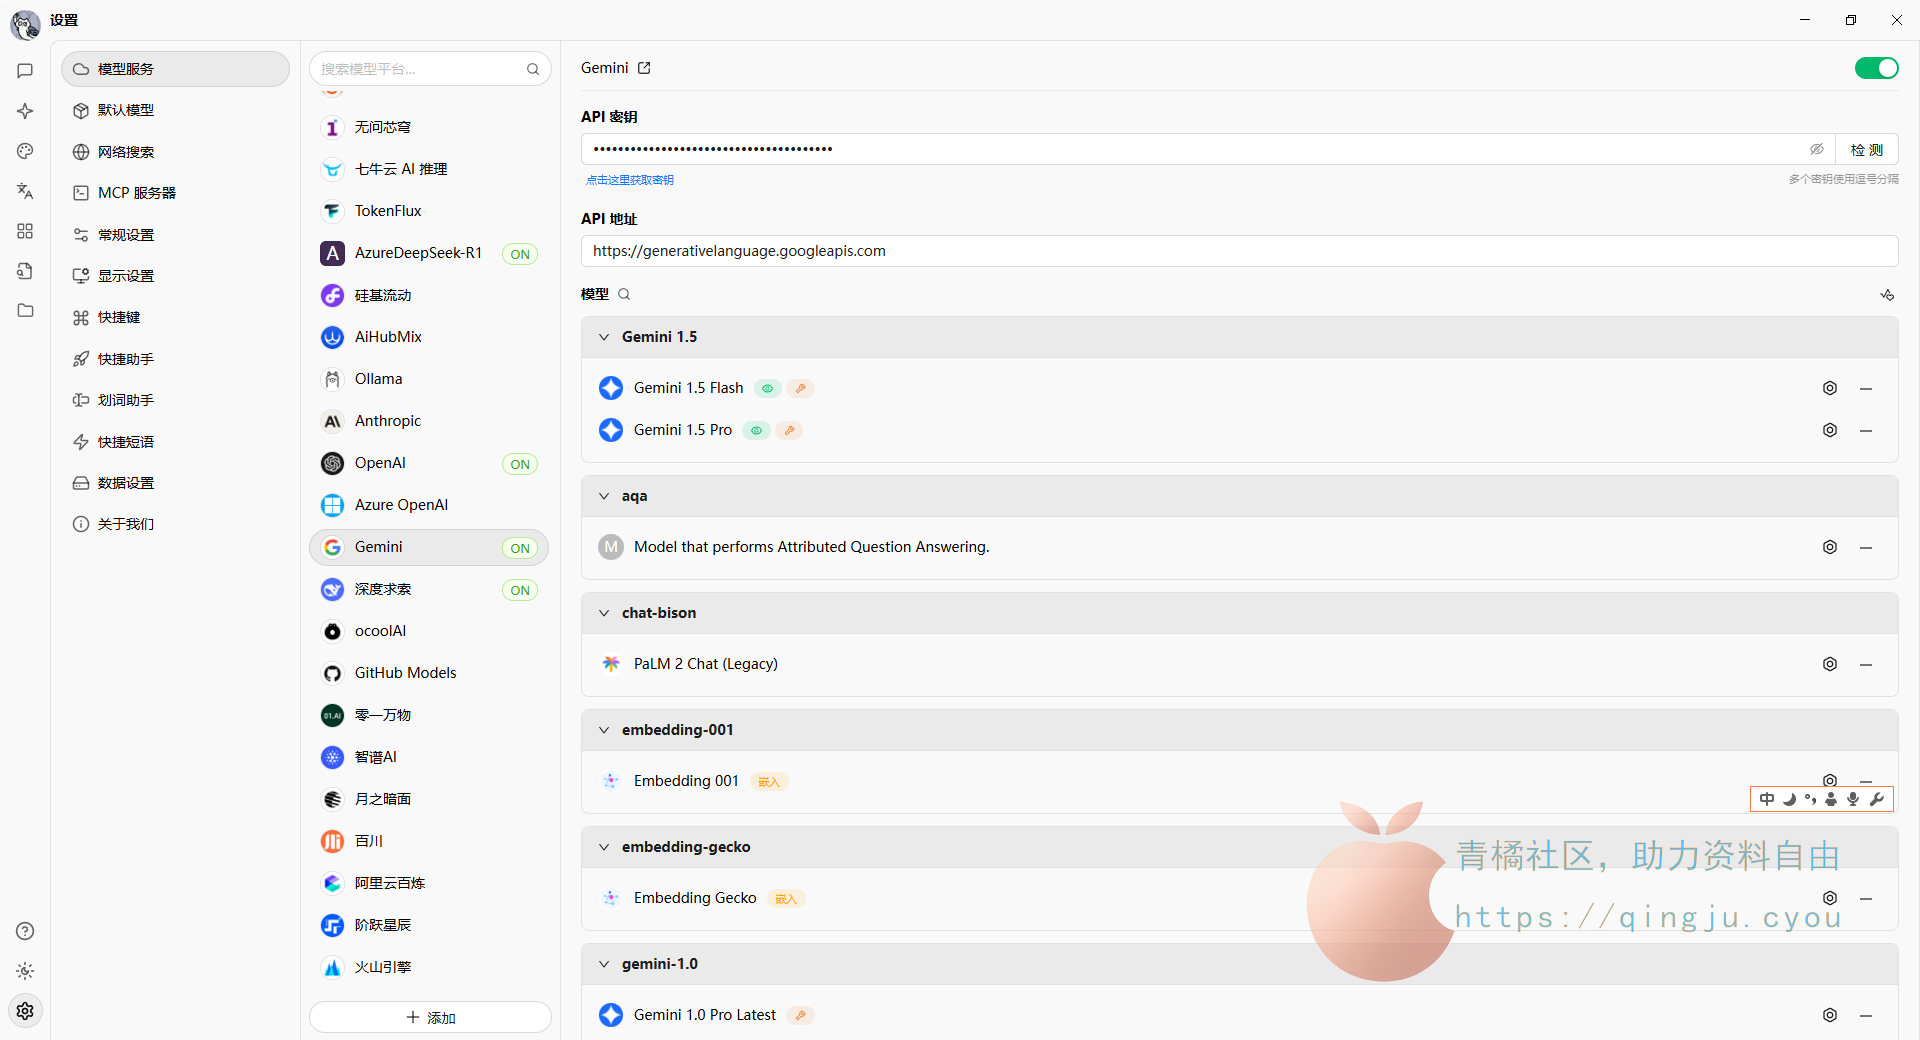Select 硅基流动 in the provider list
The width and height of the screenshot is (1920, 1040).
coord(429,295)
